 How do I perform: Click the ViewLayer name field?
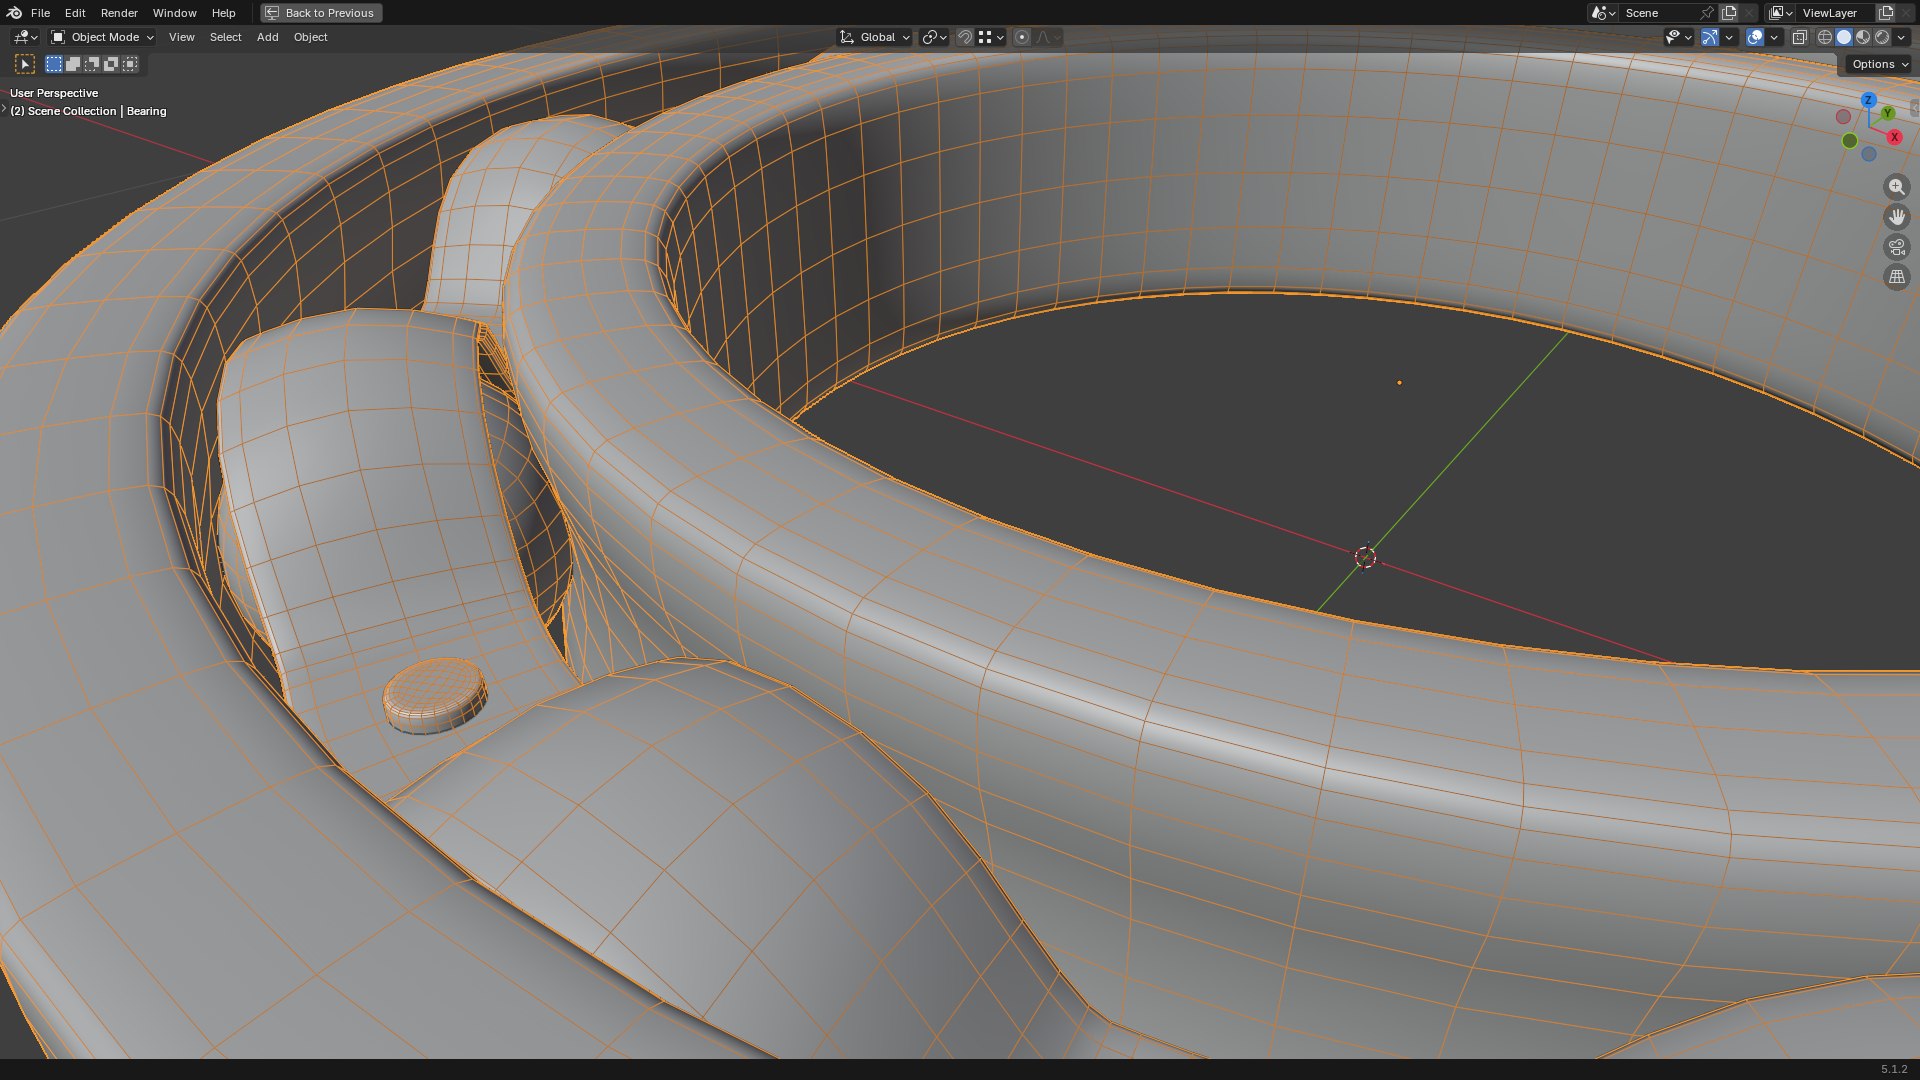[x=1835, y=13]
